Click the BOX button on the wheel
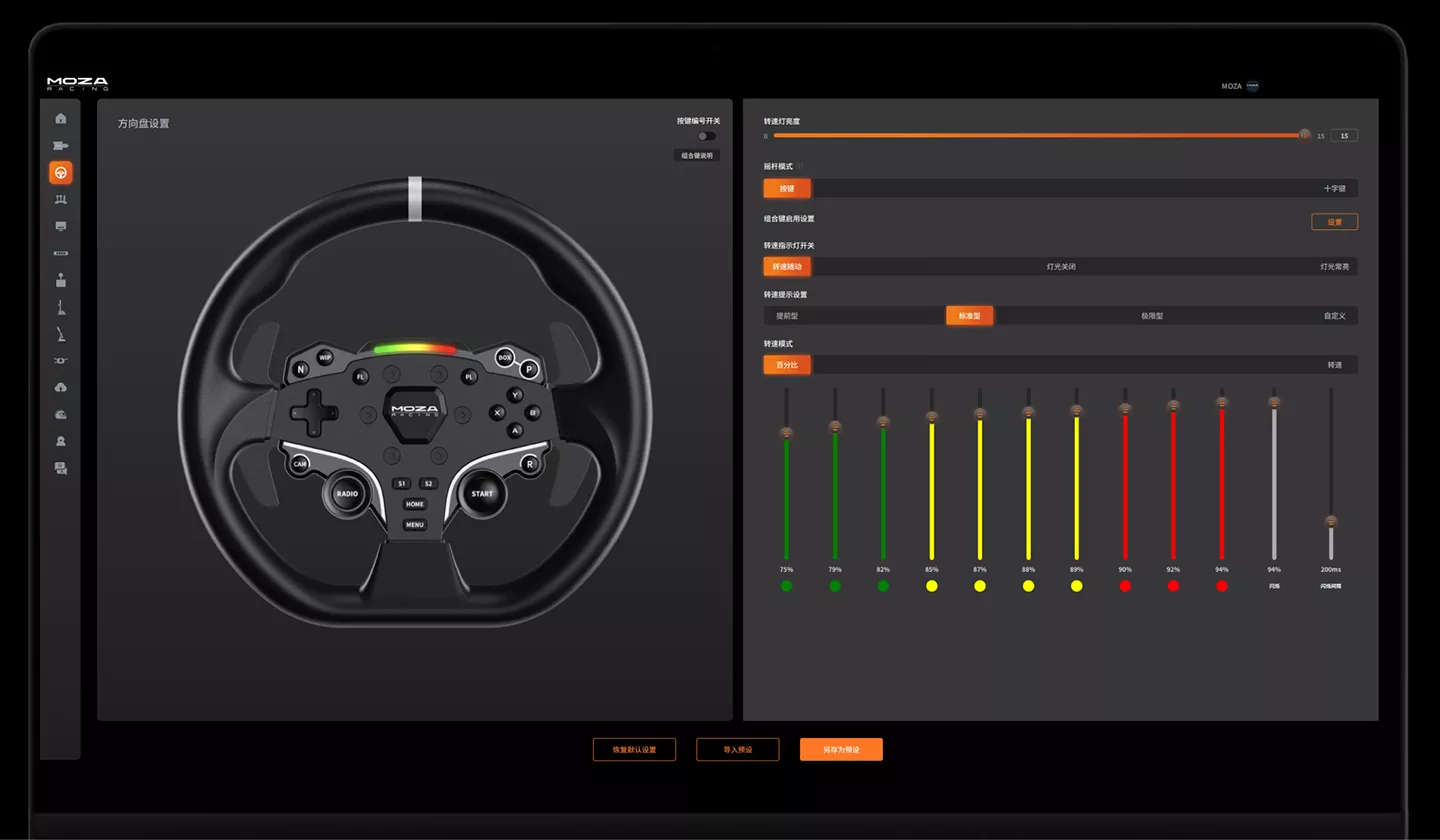 505,357
